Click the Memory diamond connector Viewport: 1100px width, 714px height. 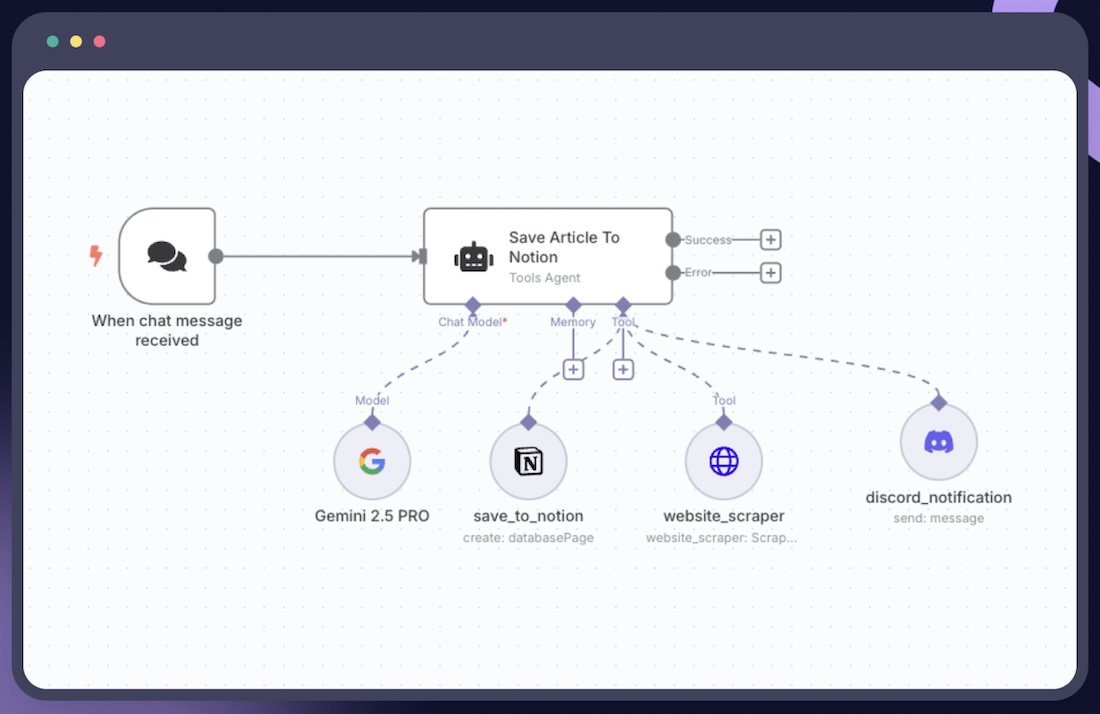pyautogui.click(x=573, y=304)
